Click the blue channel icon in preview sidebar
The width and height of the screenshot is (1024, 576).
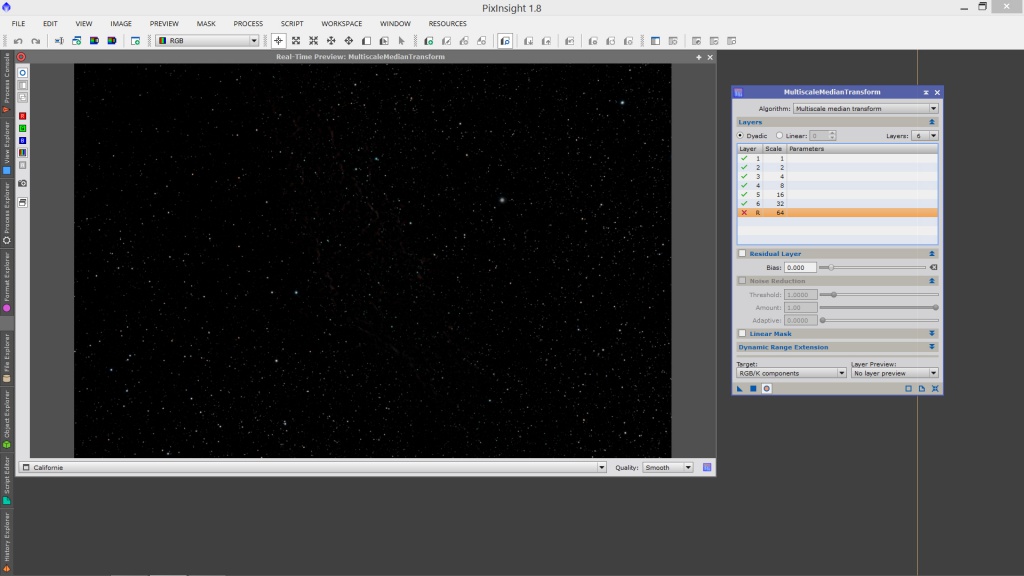pos(22,140)
